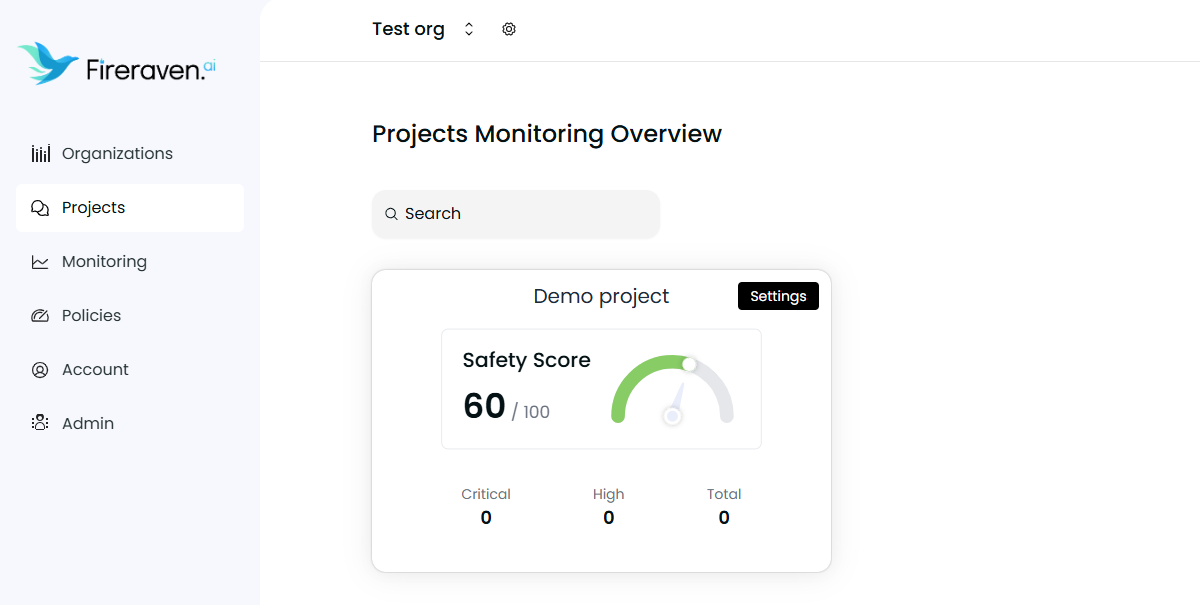Open the Test org organization switcher
This screenshot has height=605, width=1200.
click(x=408, y=29)
